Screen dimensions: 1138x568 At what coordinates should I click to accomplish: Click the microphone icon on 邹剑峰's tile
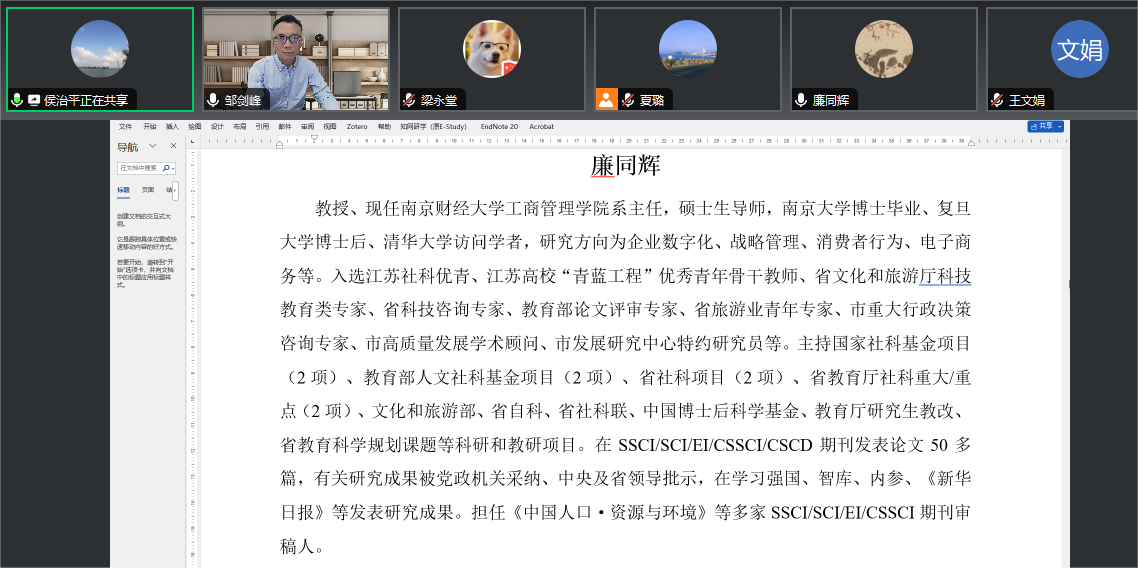point(213,100)
